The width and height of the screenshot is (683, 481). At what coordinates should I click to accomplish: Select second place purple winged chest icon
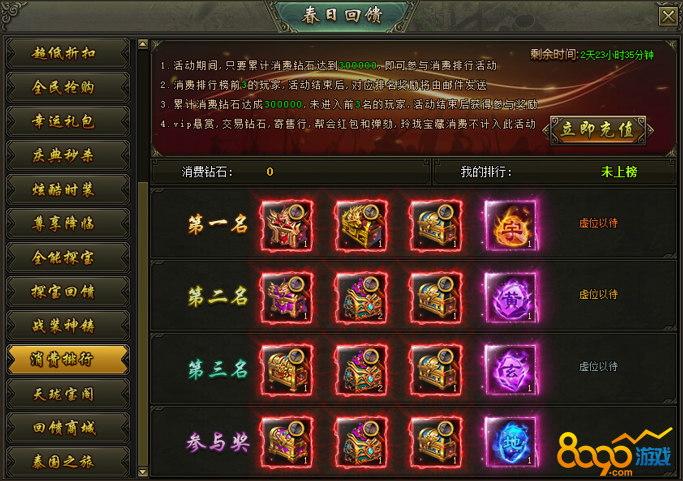coord(287,297)
